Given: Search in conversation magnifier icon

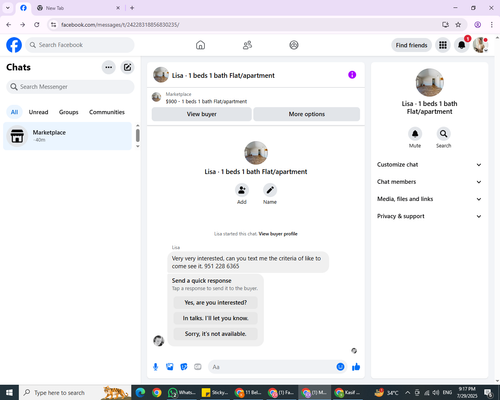Looking at the screenshot, I should [443, 134].
